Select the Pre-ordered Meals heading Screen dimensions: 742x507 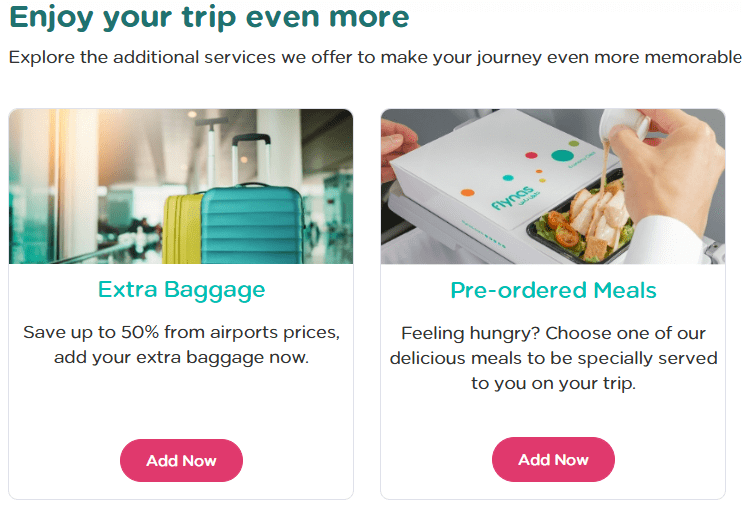[x=553, y=290]
